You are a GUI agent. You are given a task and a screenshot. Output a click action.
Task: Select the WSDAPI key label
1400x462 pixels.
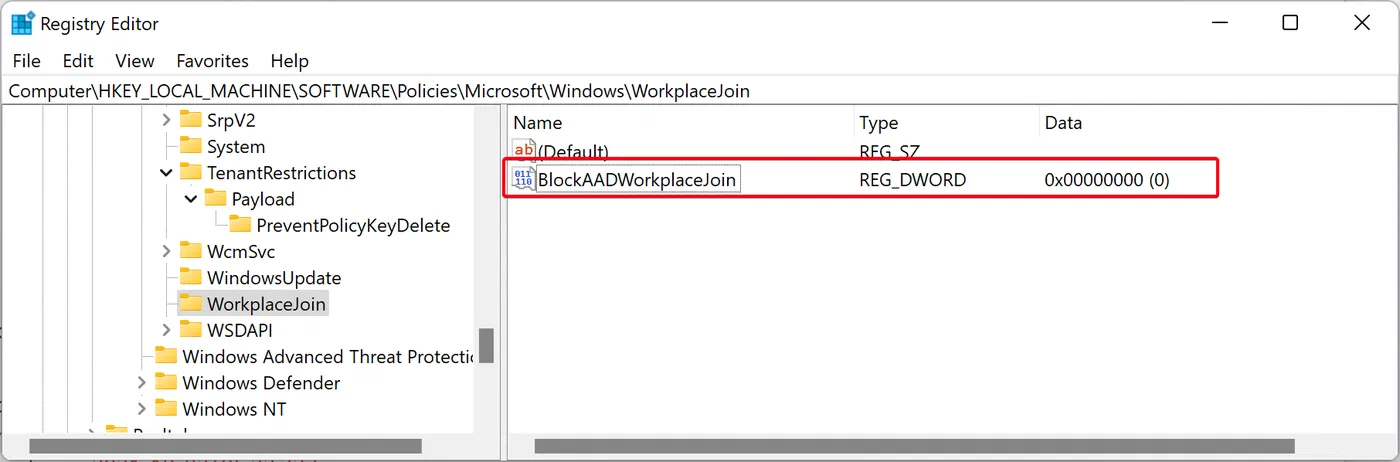[239, 330]
